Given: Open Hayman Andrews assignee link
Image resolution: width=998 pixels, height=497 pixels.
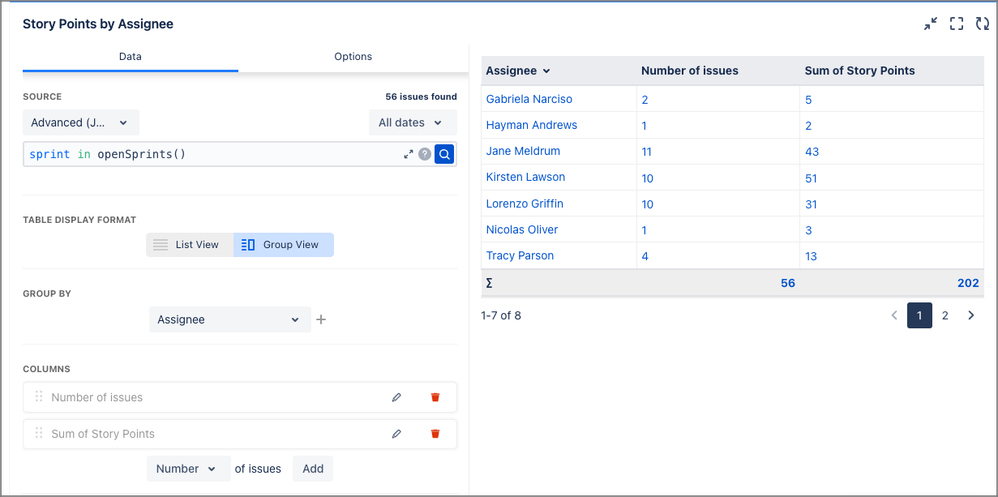Looking at the screenshot, I should click(531, 125).
